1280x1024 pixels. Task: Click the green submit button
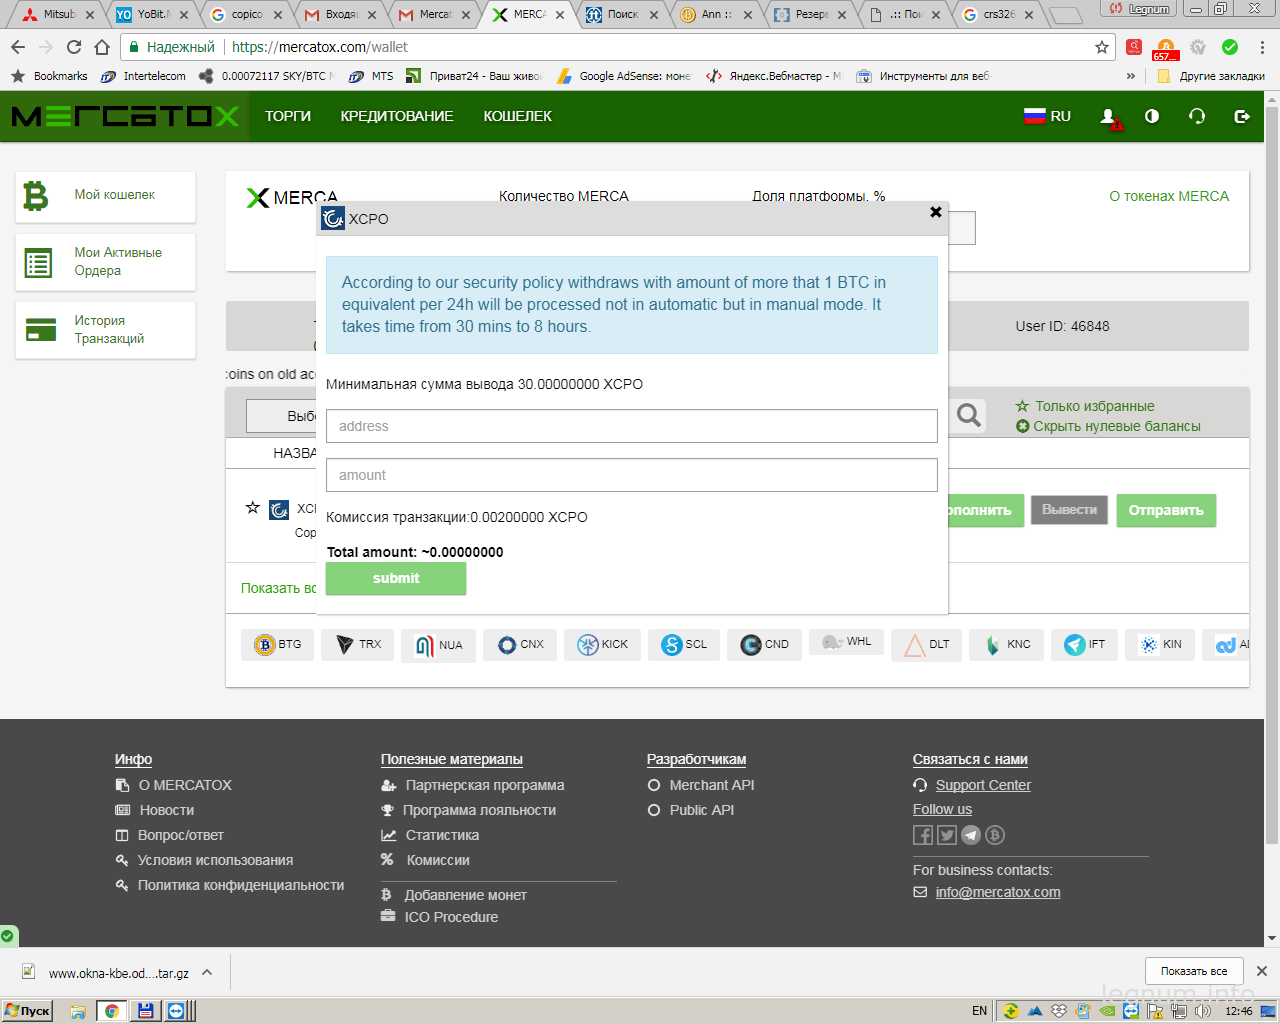coord(396,578)
